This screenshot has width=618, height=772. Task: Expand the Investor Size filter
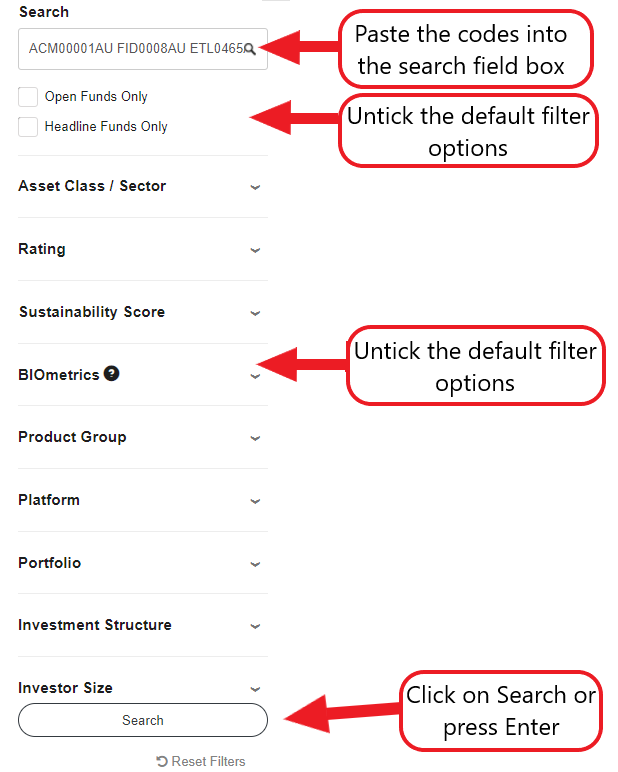tap(255, 689)
